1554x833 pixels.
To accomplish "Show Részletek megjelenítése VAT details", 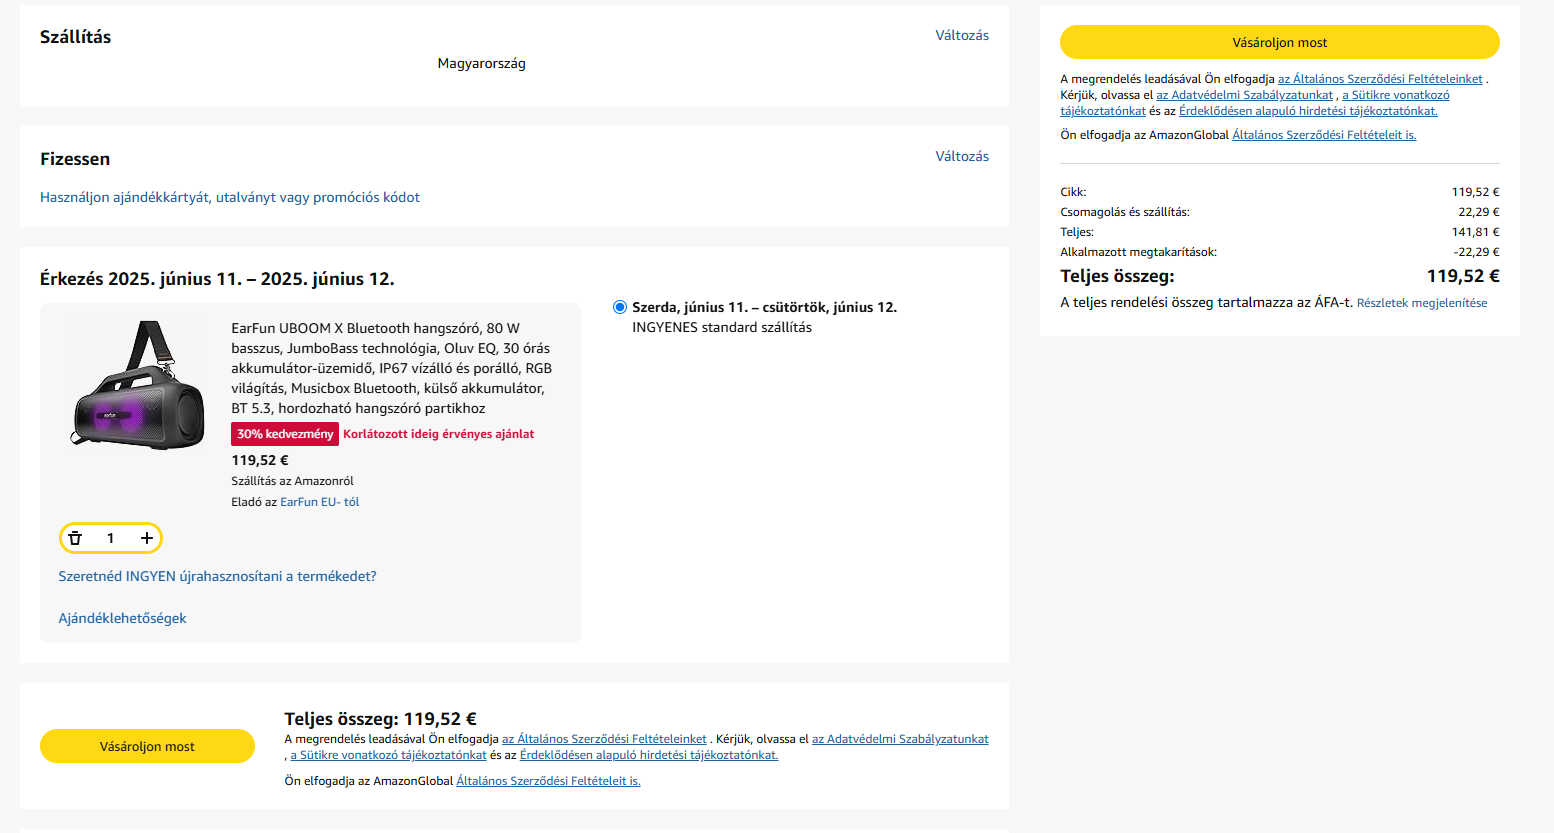I will (1422, 303).
